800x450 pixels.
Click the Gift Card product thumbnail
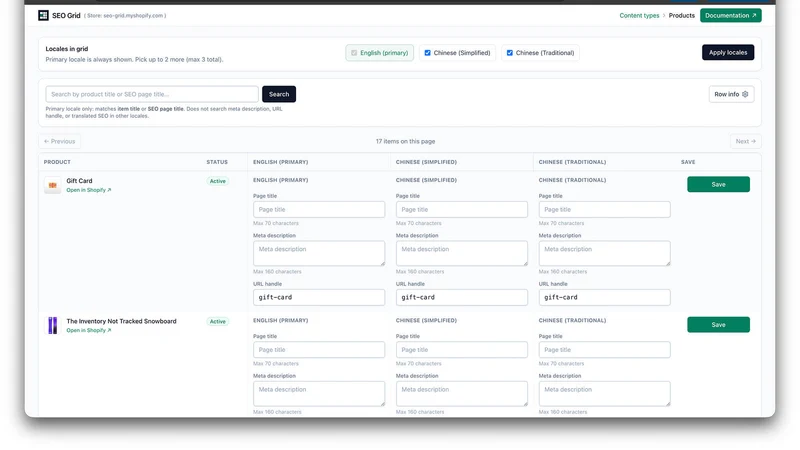53,185
